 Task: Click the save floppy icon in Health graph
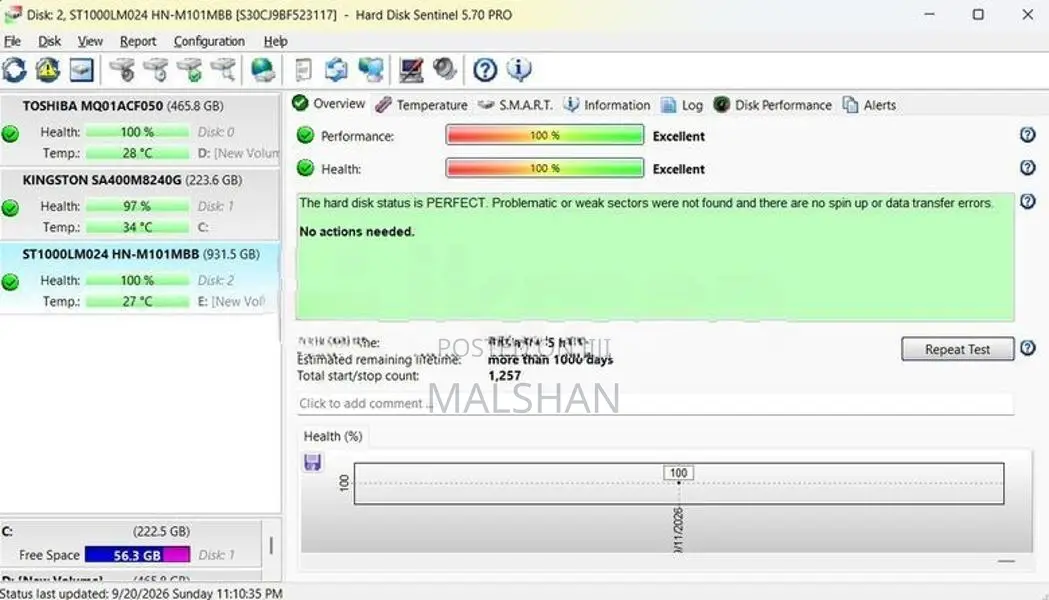[x=312, y=462]
